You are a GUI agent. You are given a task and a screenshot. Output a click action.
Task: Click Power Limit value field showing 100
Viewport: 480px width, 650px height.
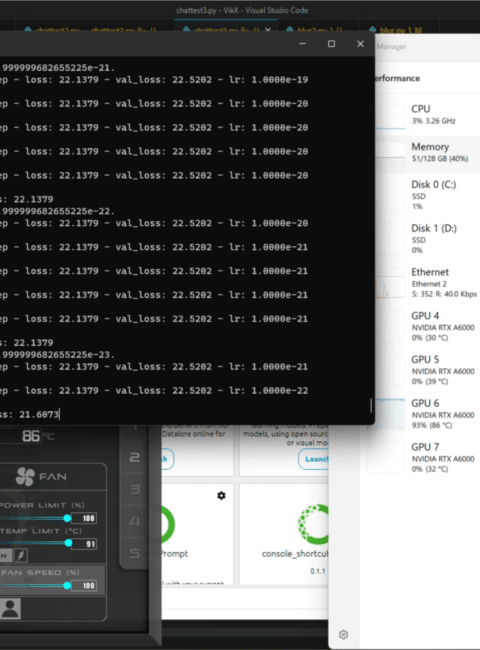[84, 518]
